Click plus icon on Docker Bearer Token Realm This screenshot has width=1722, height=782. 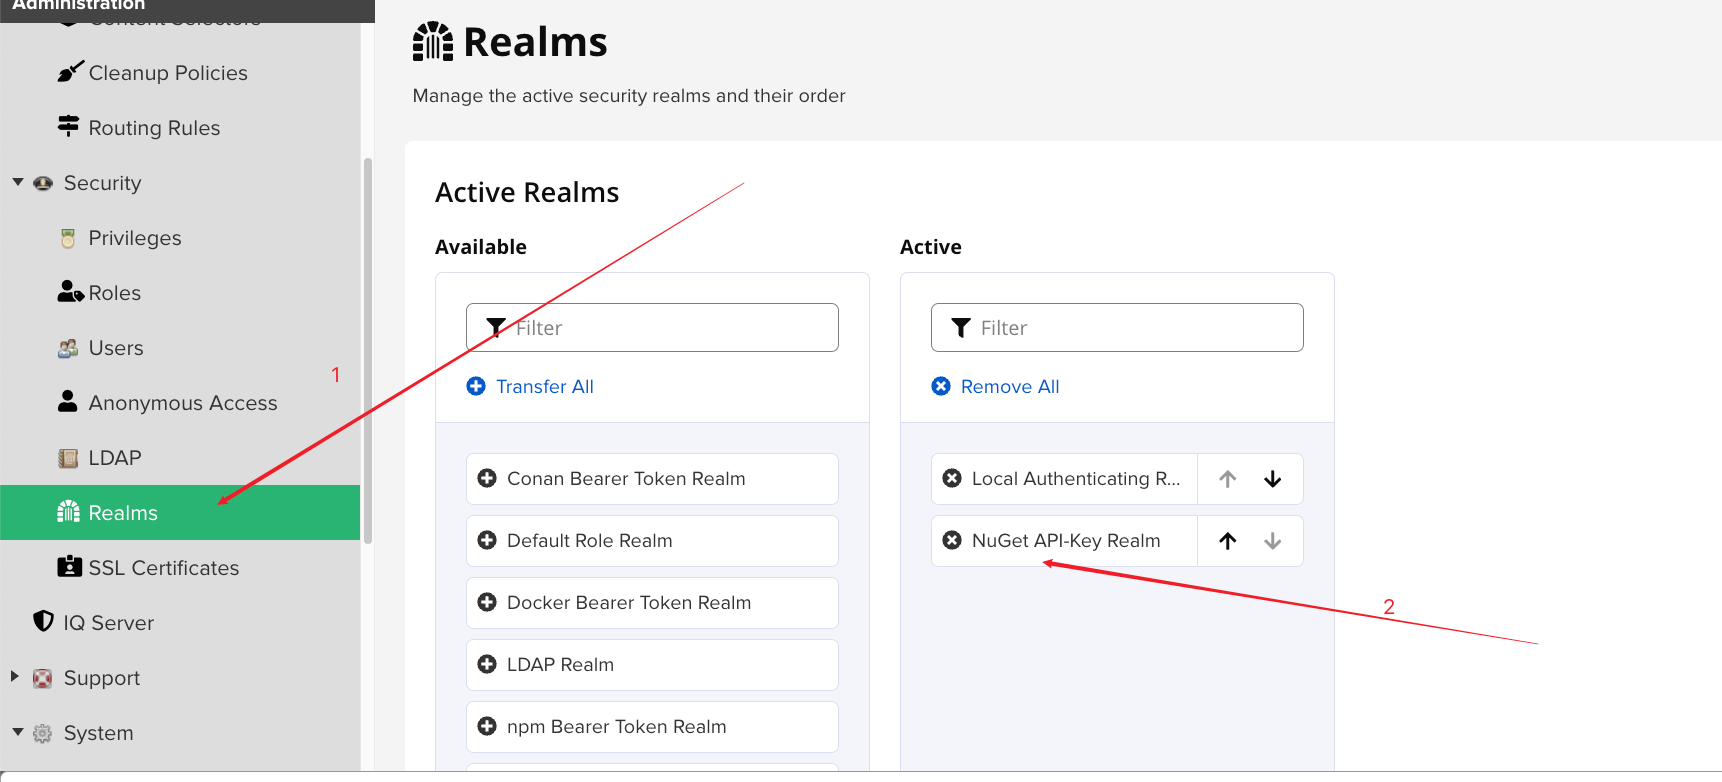(x=487, y=602)
